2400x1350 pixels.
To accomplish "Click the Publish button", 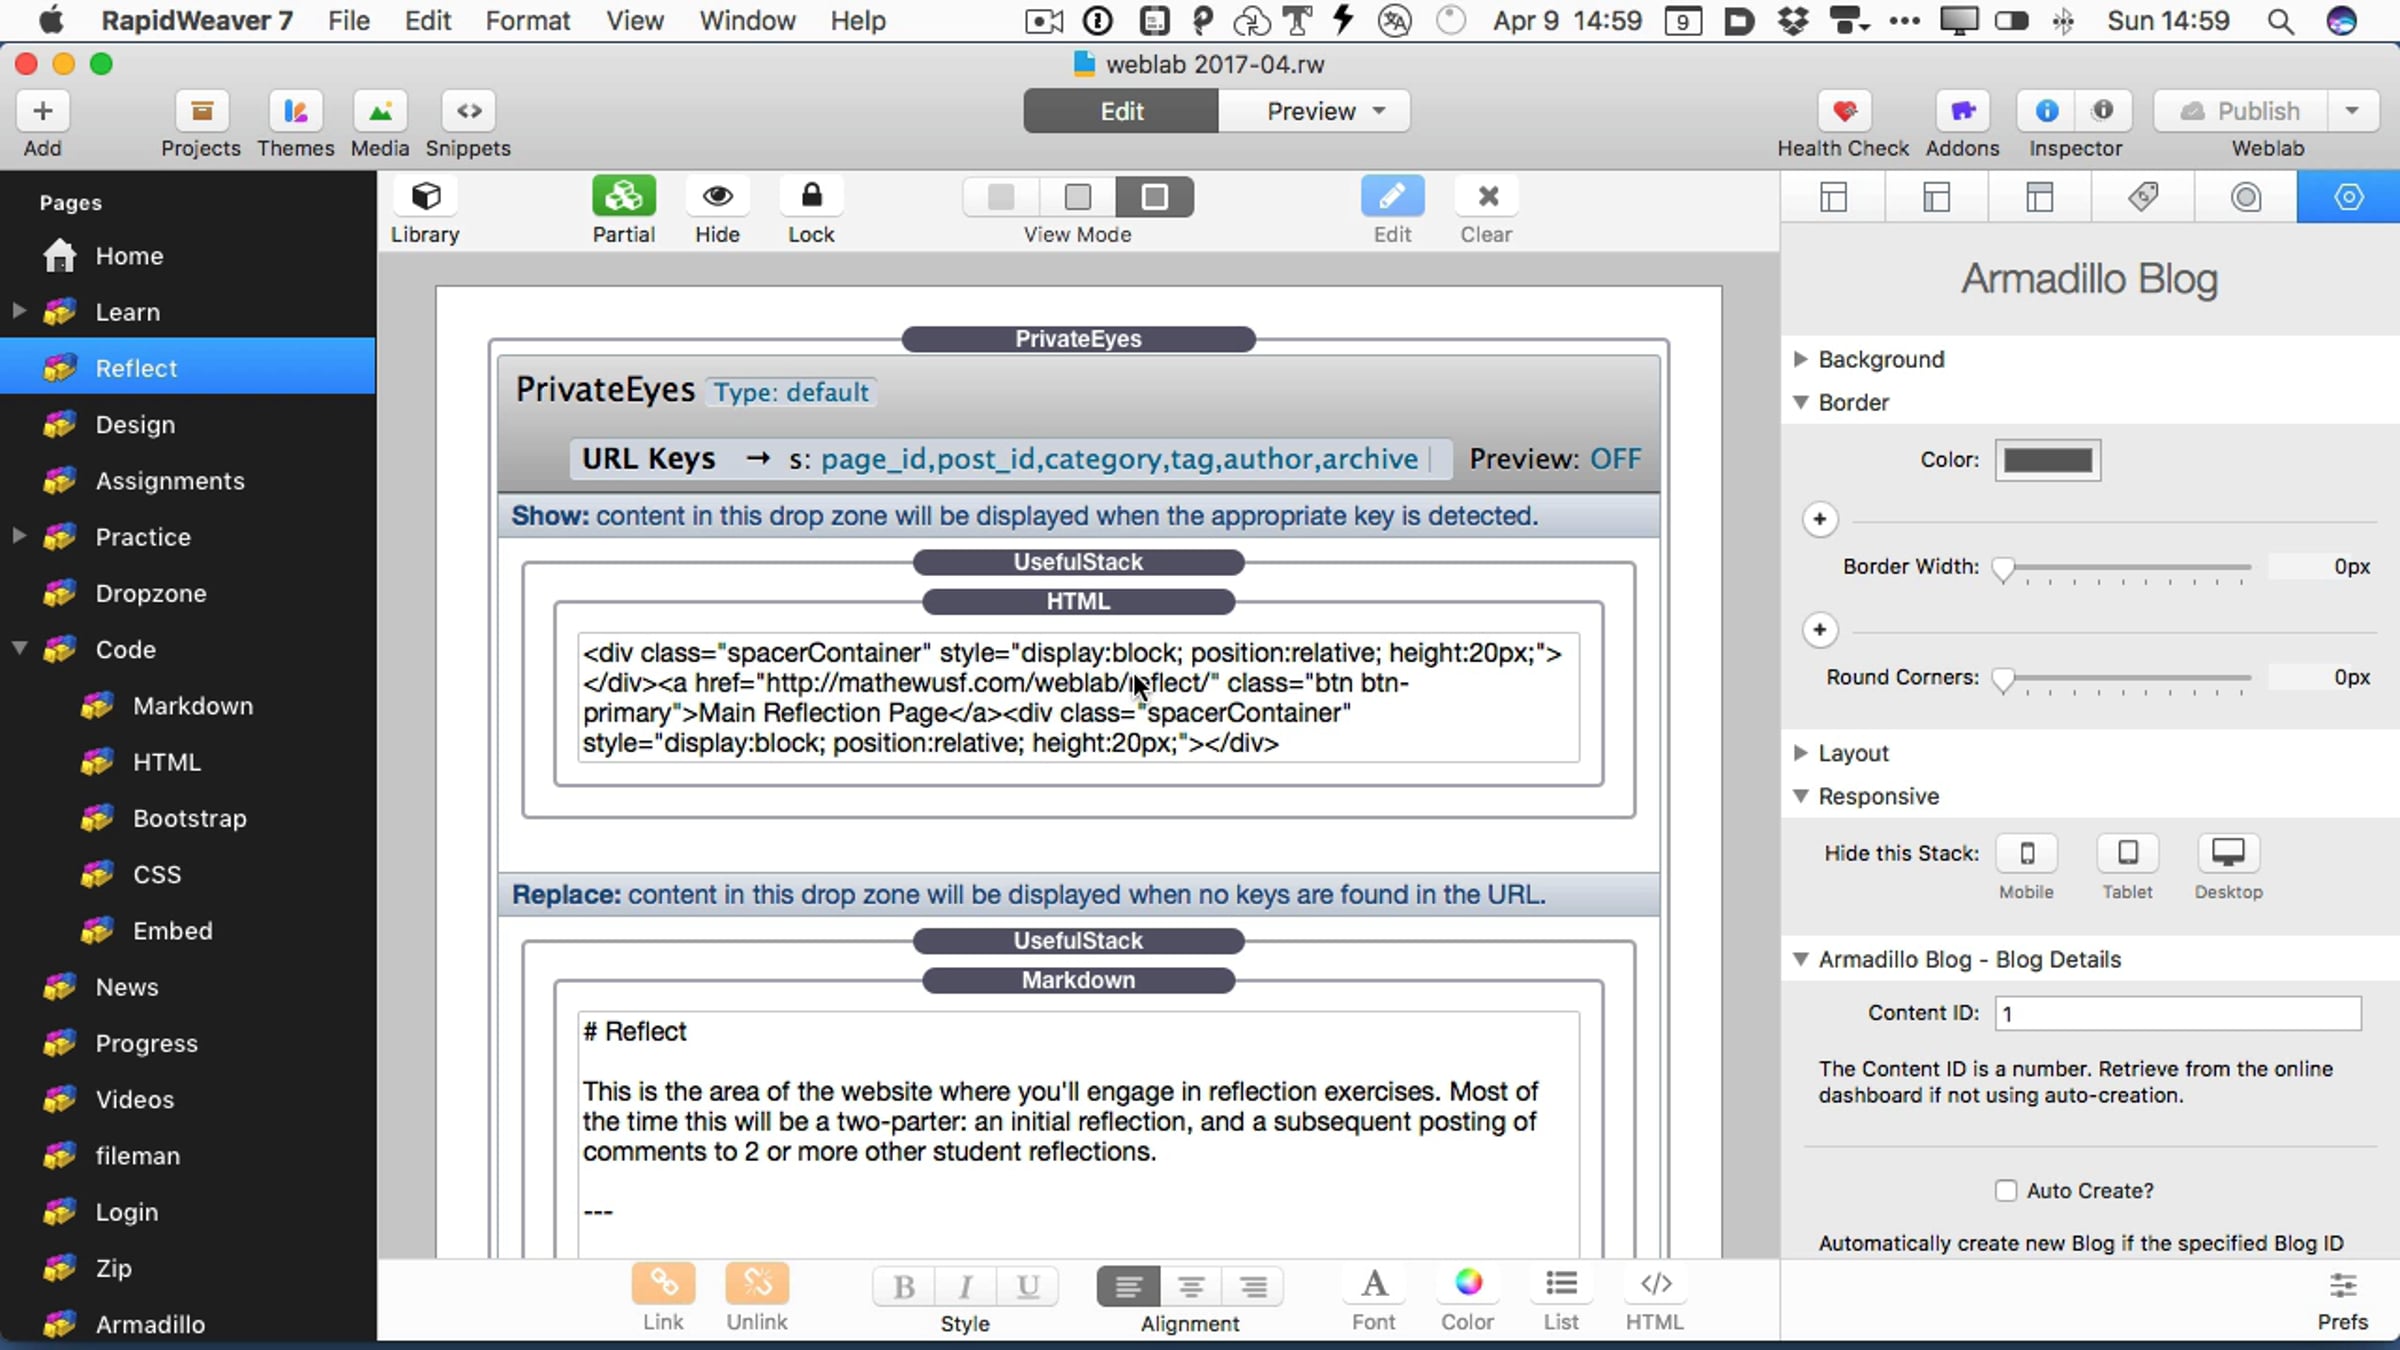I will coord(2240,111).
